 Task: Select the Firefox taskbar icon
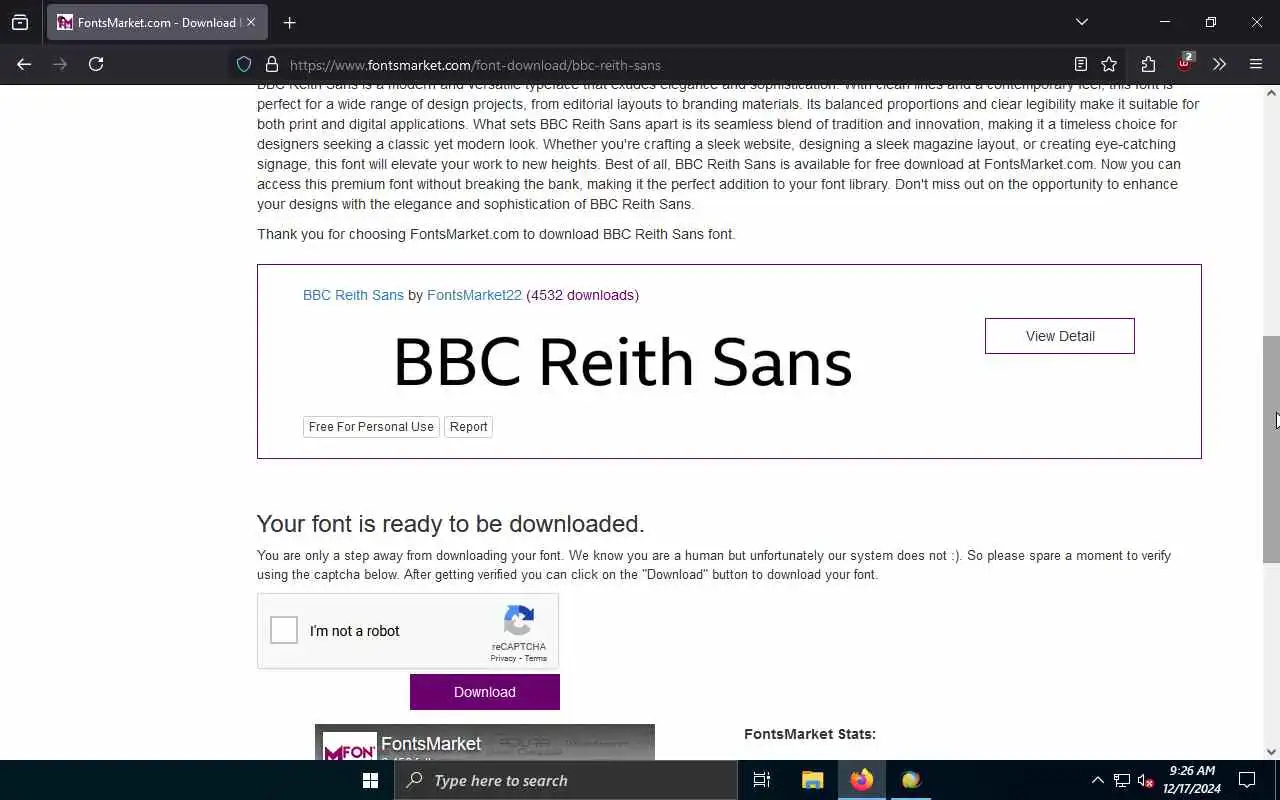[x=862, y=780]
